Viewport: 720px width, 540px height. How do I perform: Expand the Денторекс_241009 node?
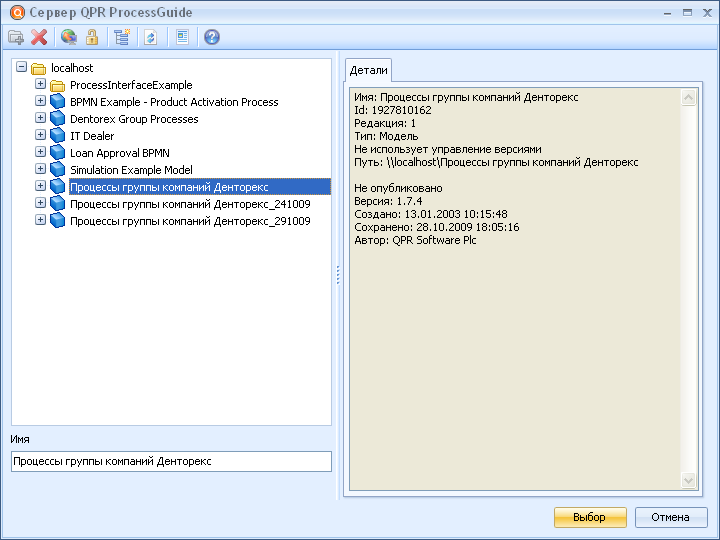(40, 203)
